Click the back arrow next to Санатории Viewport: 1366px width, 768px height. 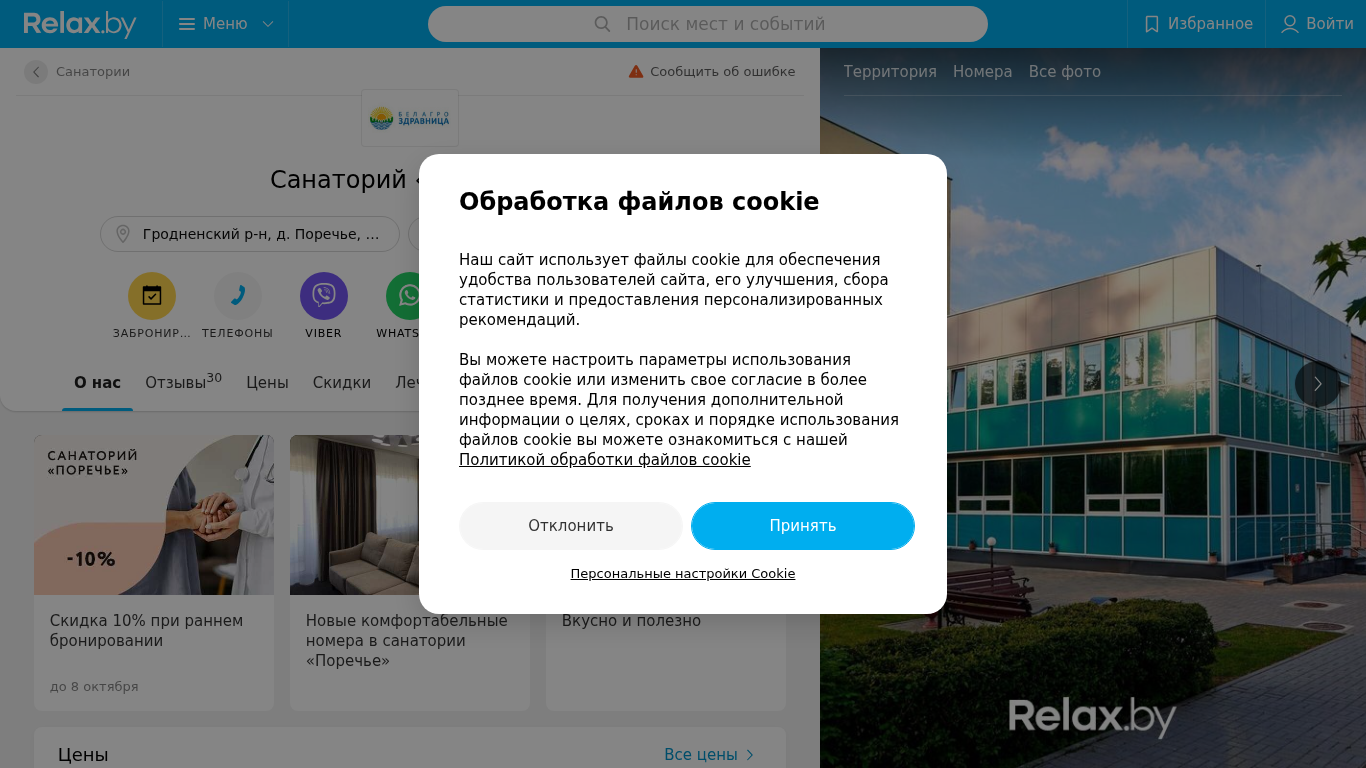point(36,72)
